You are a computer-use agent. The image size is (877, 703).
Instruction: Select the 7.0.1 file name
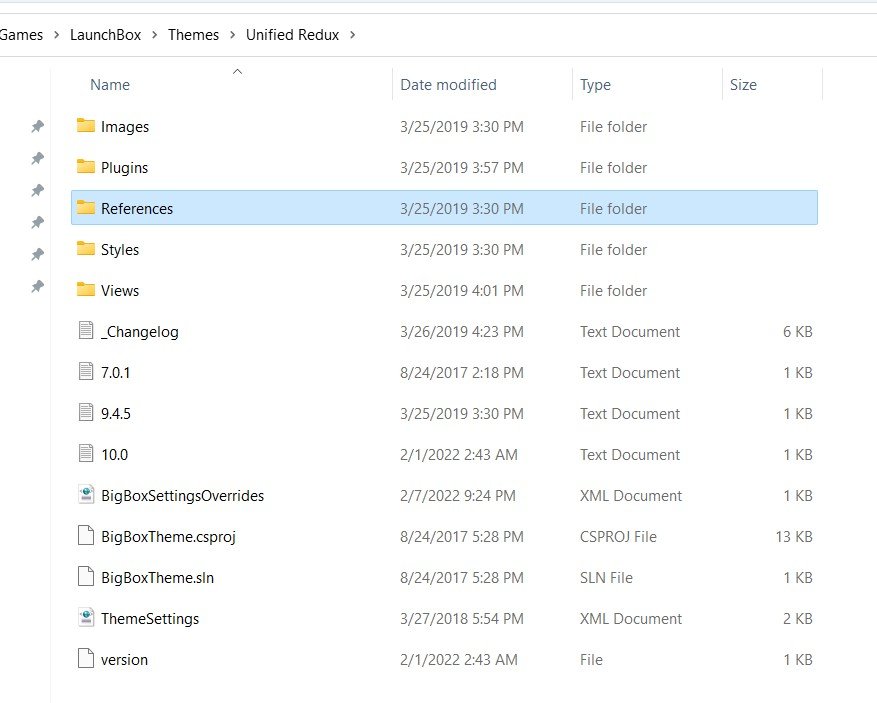115,372
